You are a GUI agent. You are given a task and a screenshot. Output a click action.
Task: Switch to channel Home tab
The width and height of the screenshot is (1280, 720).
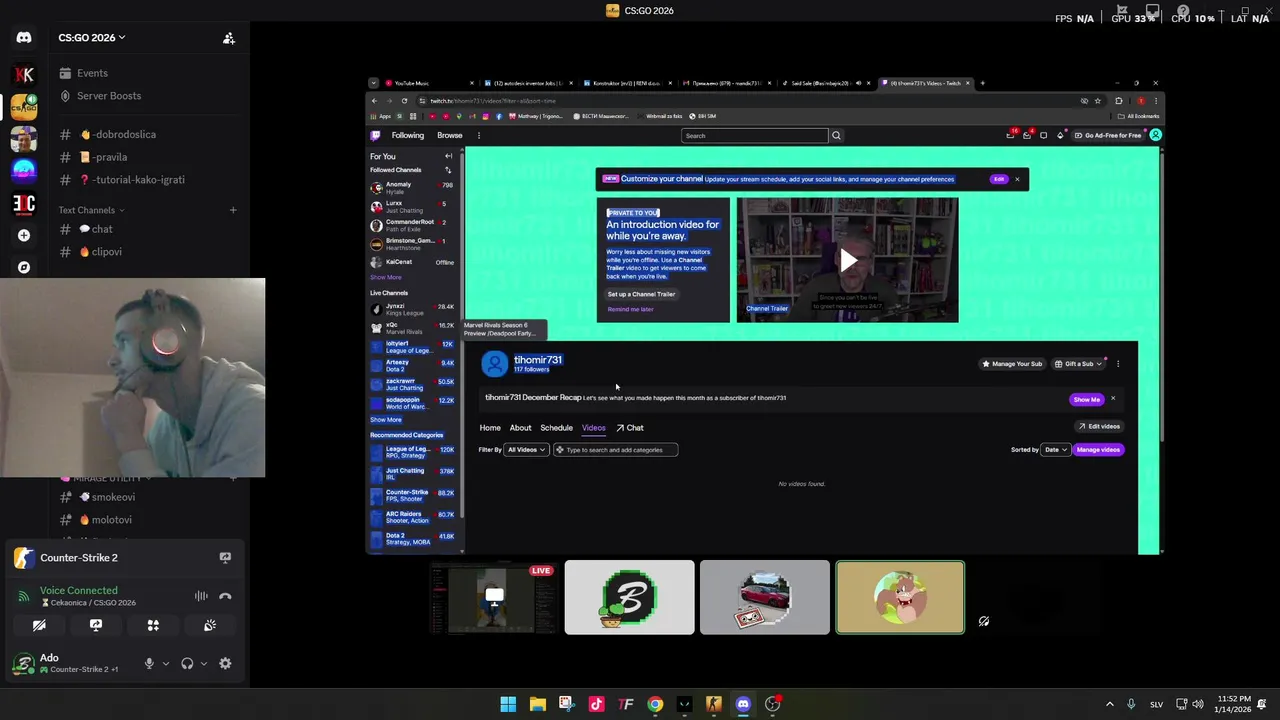(490, 428)
